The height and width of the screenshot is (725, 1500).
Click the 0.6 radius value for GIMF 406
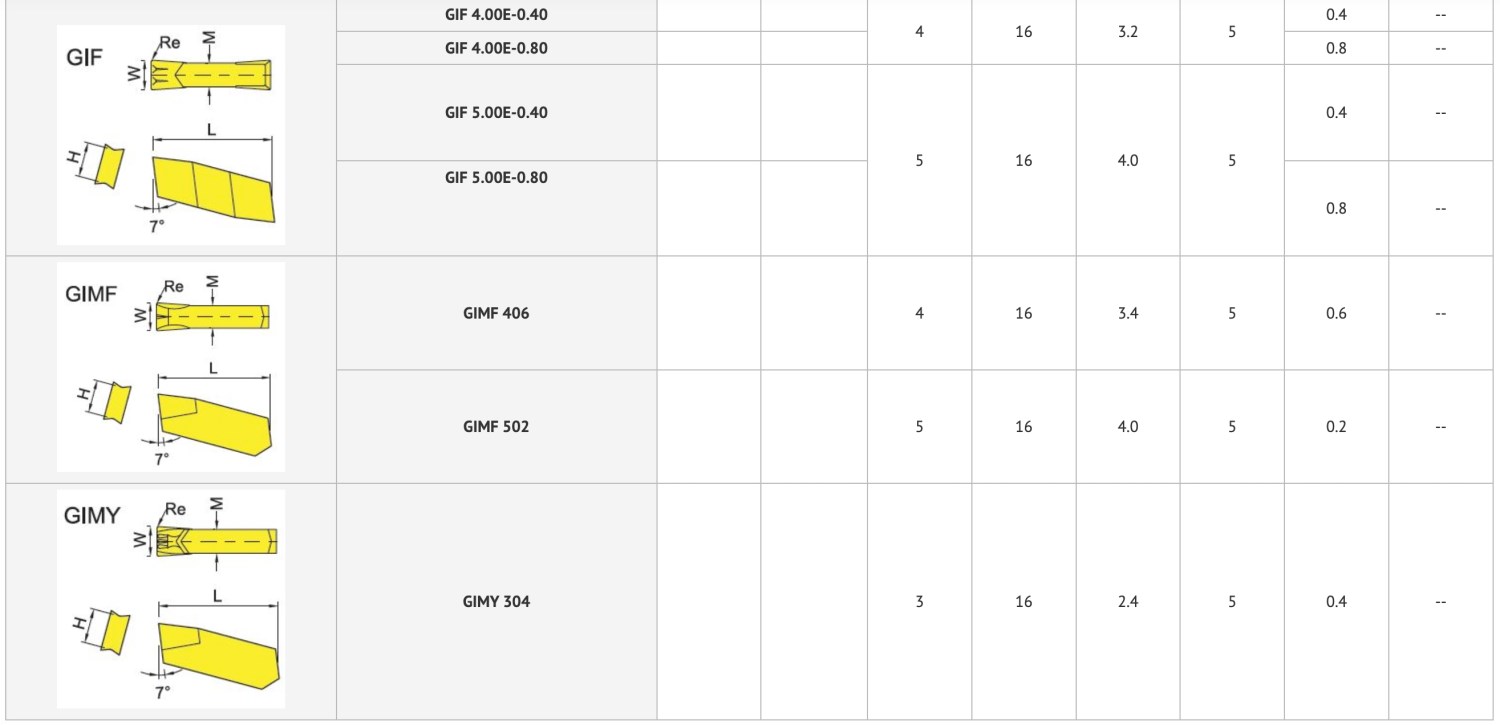tap(1336, 313)
